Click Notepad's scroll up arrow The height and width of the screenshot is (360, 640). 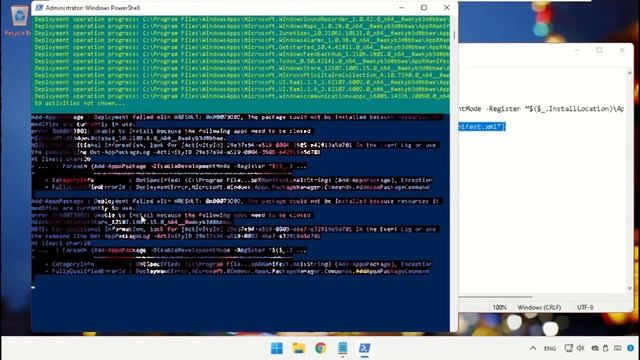click(x=629, y=73)
